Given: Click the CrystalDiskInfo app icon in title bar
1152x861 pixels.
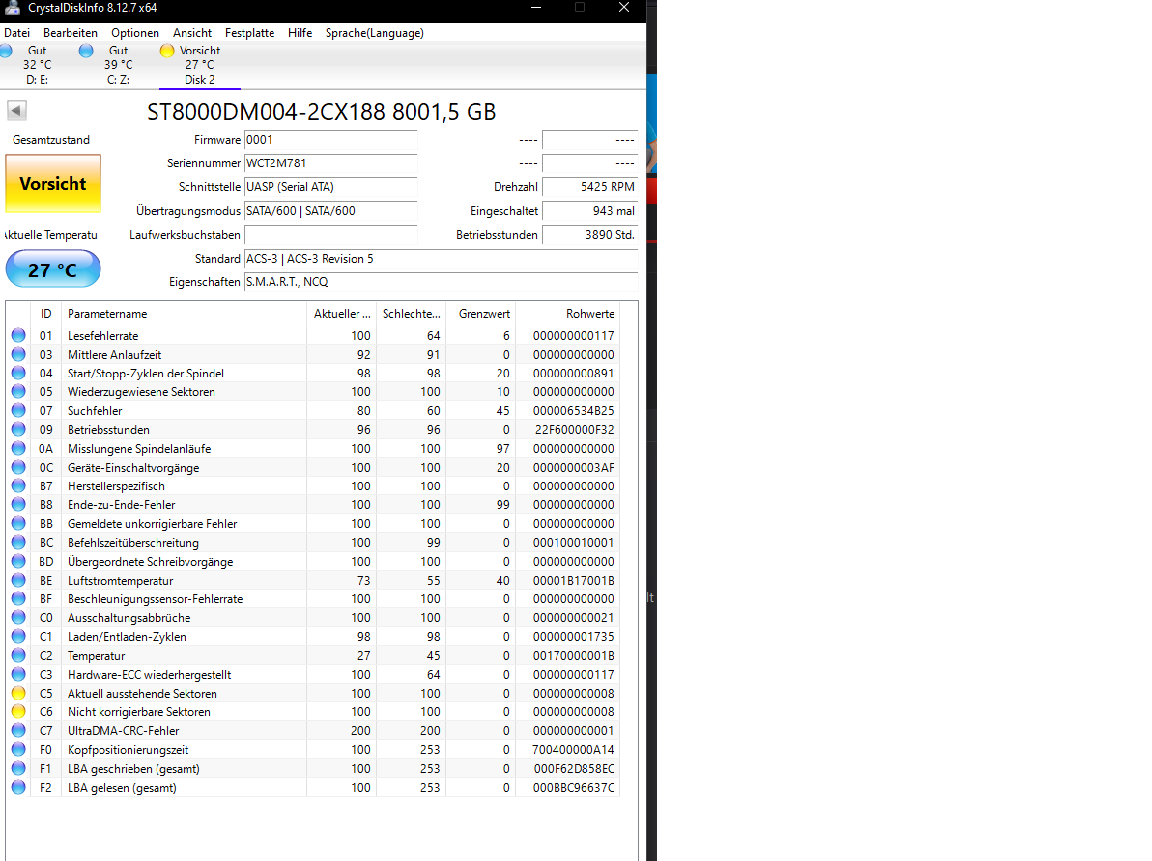Looking at the screenshot, I should 12,8.
